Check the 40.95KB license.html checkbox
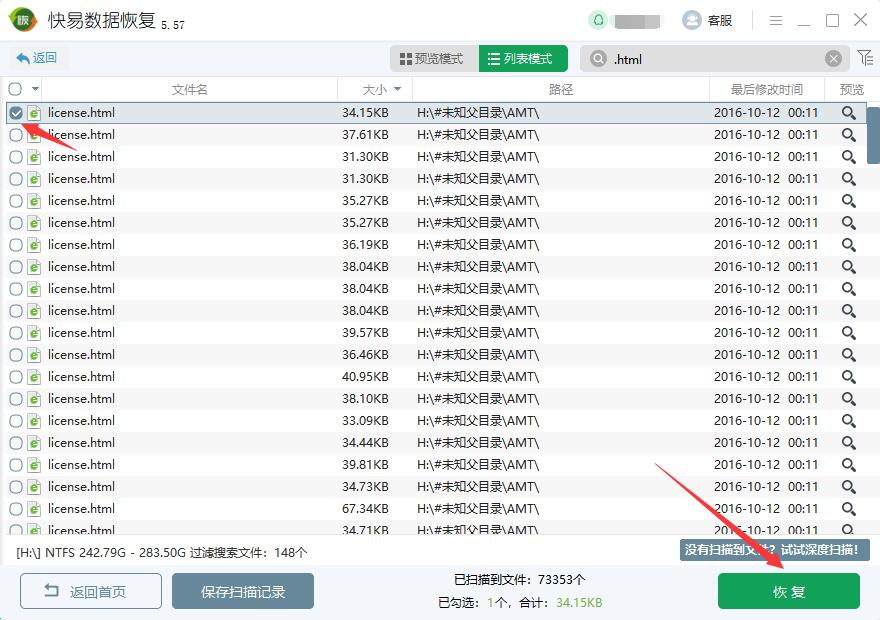Viewport: 880px width, 620px height. coord(16,376)
